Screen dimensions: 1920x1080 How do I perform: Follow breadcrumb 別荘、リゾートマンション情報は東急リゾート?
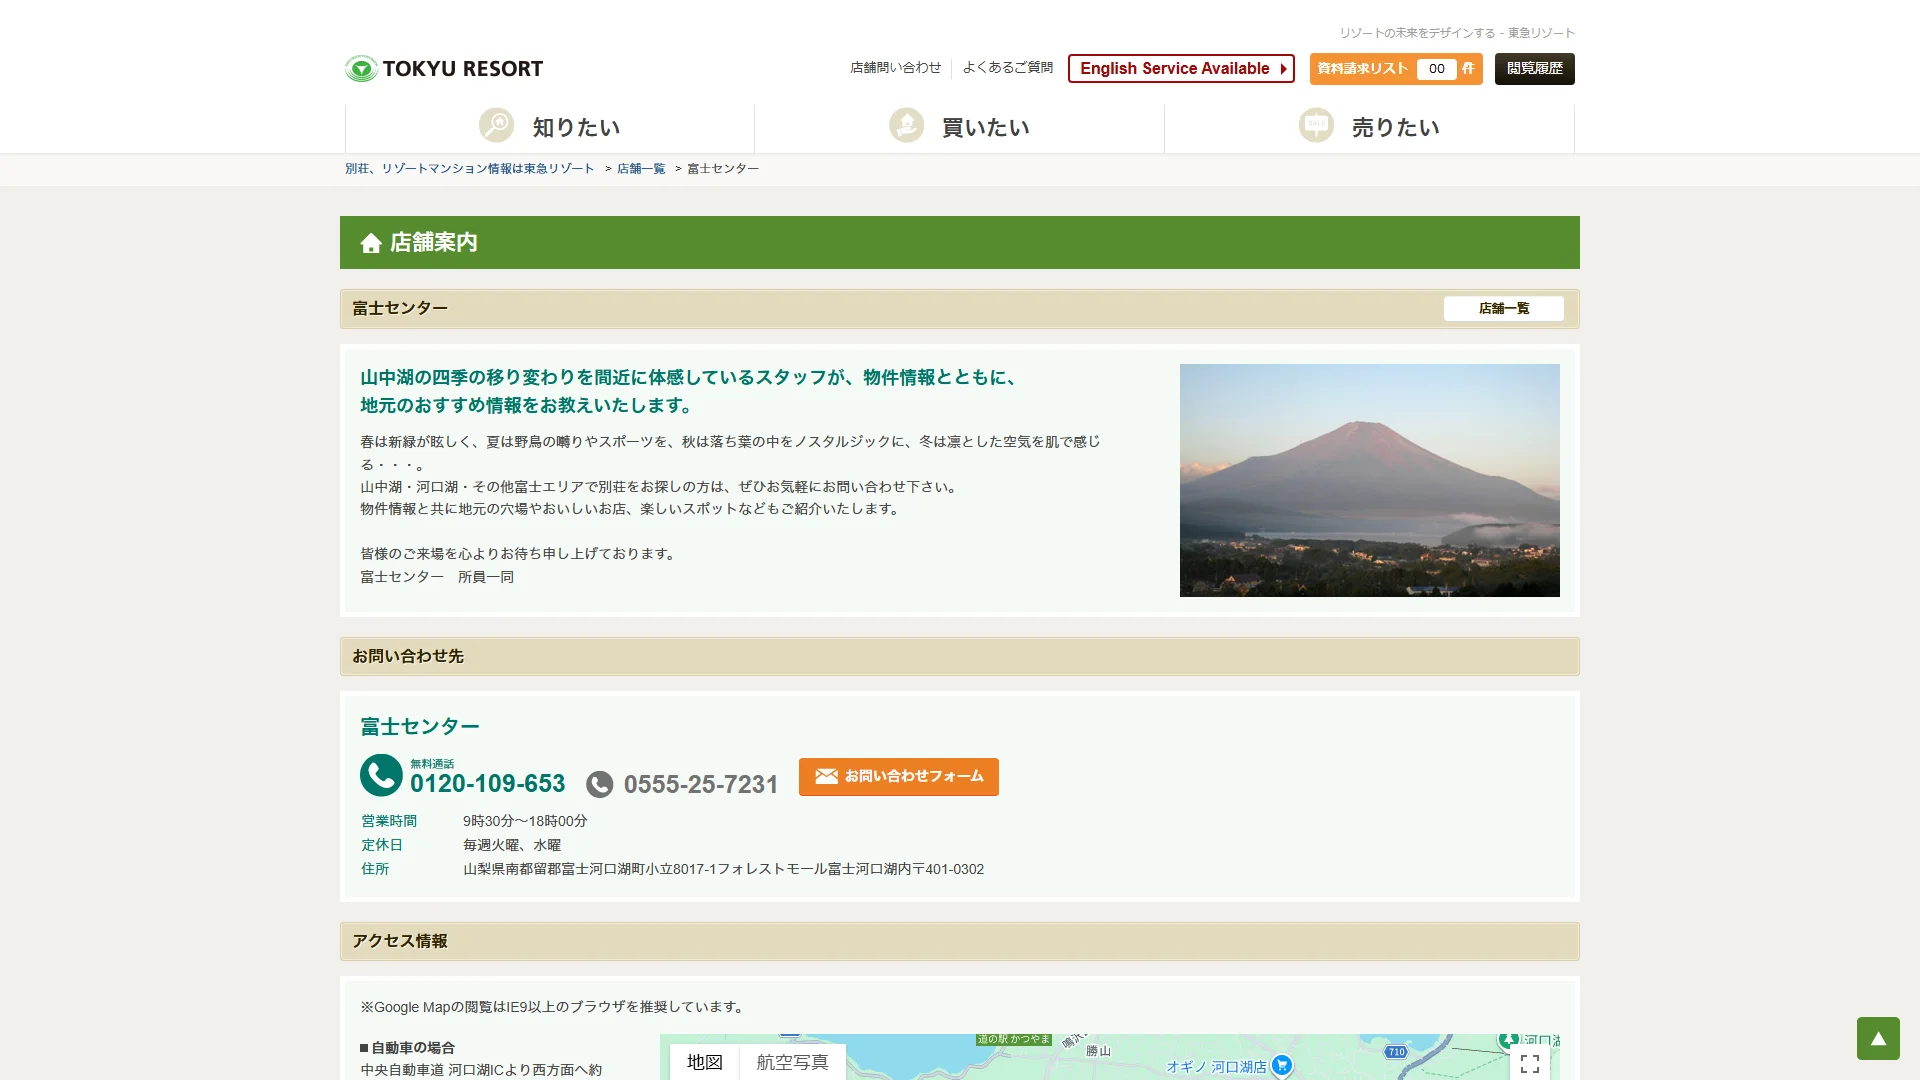click(469, 169)
